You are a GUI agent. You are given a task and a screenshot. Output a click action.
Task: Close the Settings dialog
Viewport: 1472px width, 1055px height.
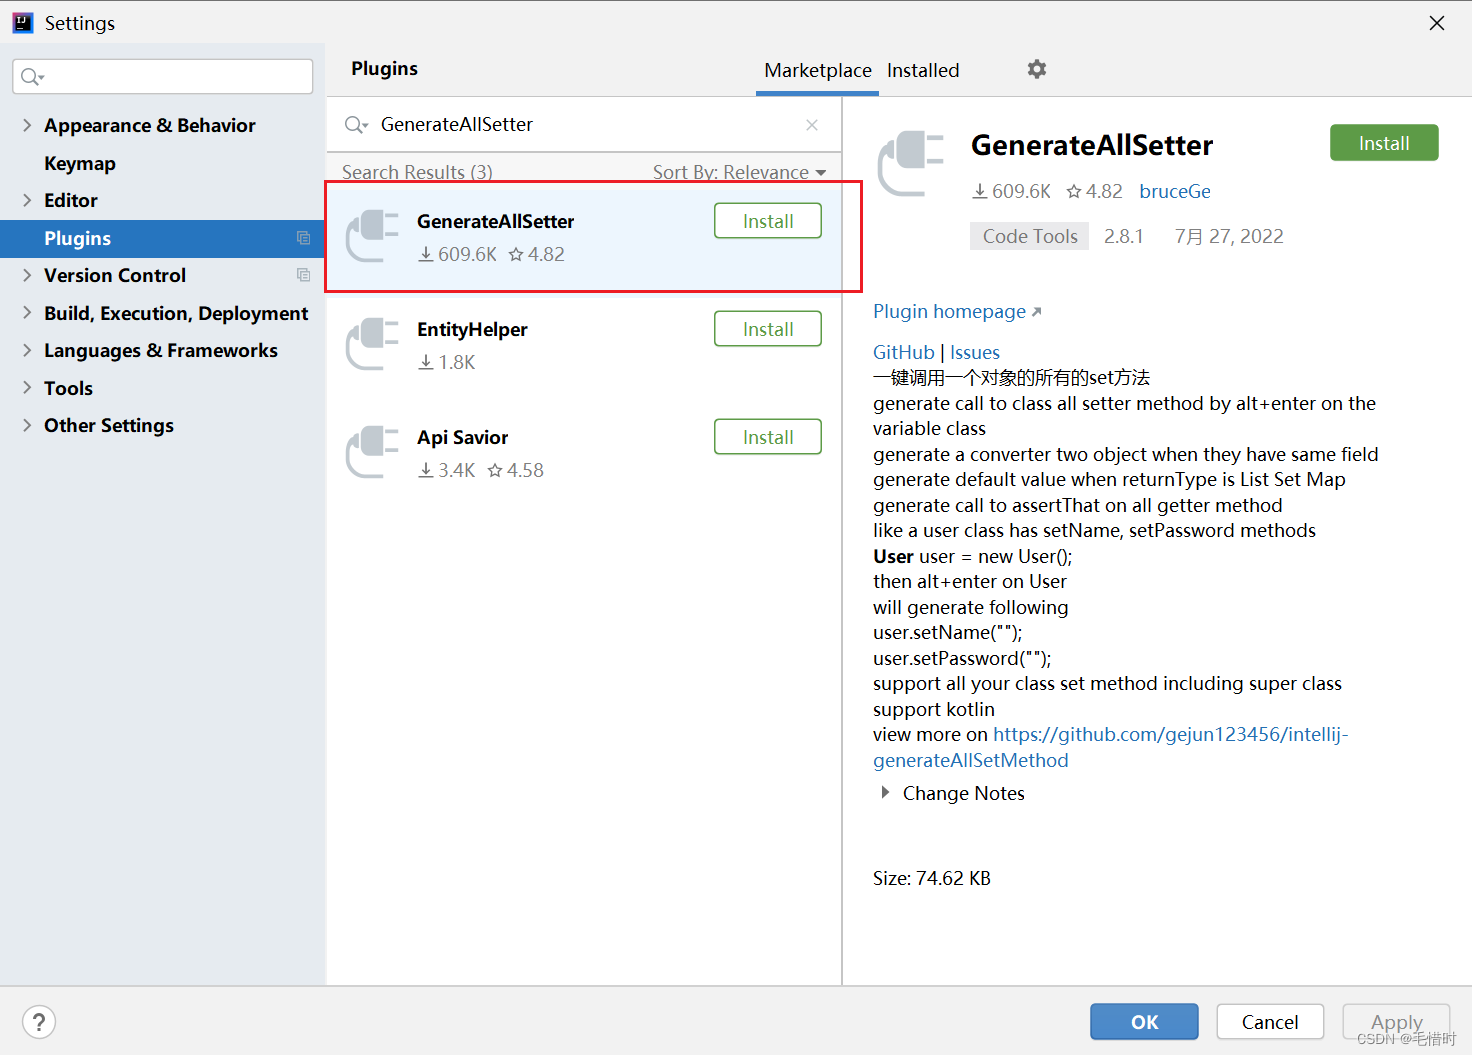(1437, 23)
